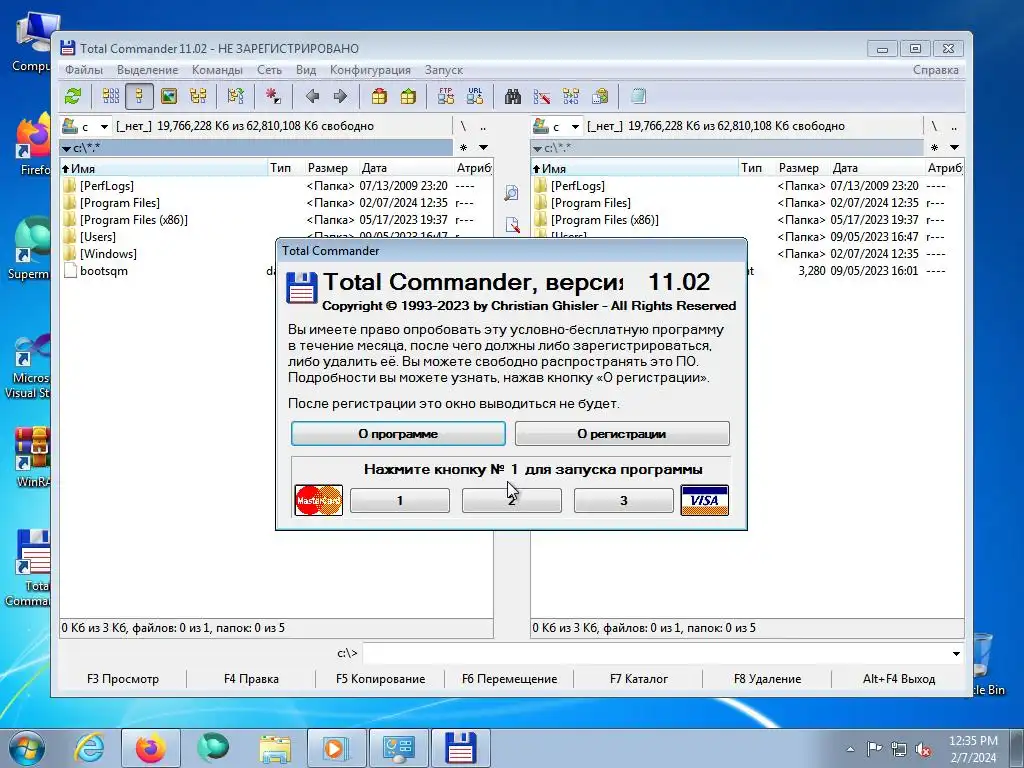Select the Full details view toolbar icon

(140, 97)
